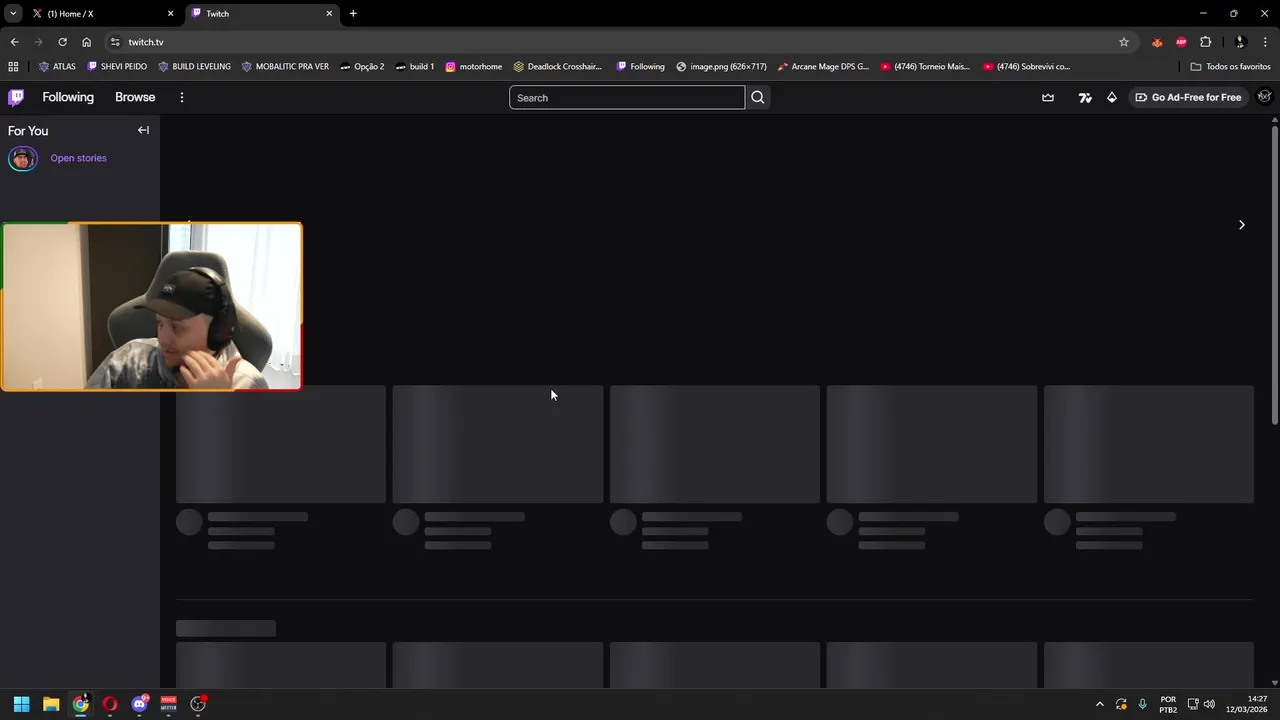Image resolution: width=1280 pixels, height=720 pixels.
Task: Click the Twitch search field
Action: [x=627, y=97]
